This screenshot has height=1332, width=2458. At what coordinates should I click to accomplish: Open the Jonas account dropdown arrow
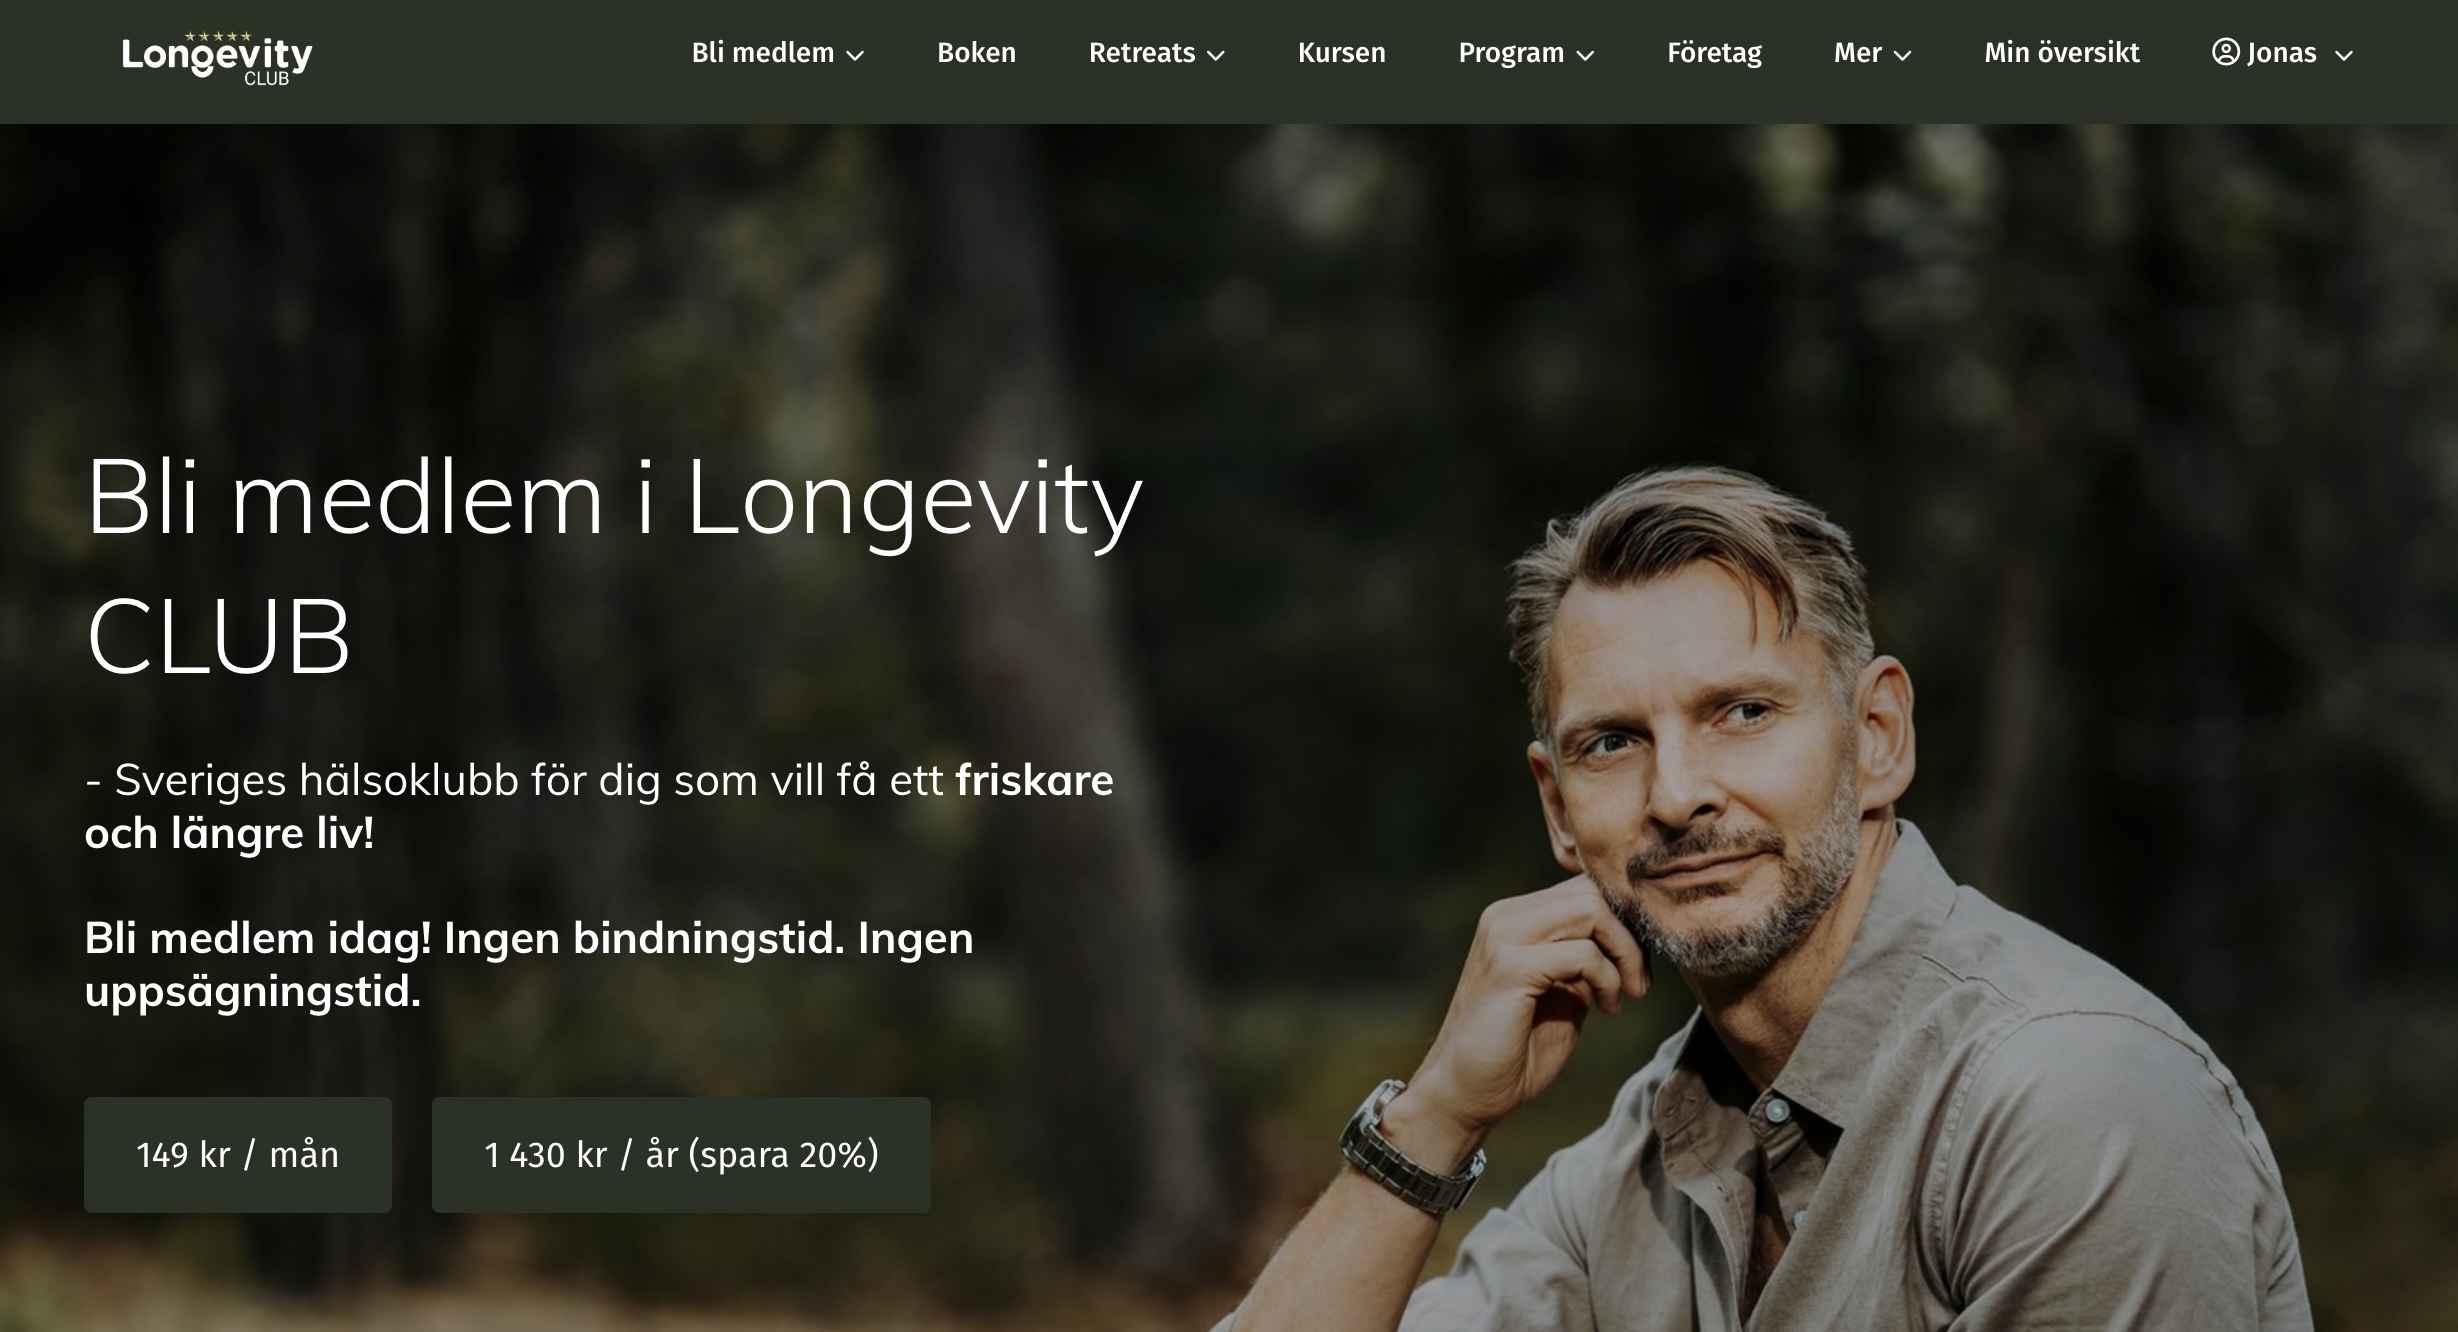[2343, 56]
